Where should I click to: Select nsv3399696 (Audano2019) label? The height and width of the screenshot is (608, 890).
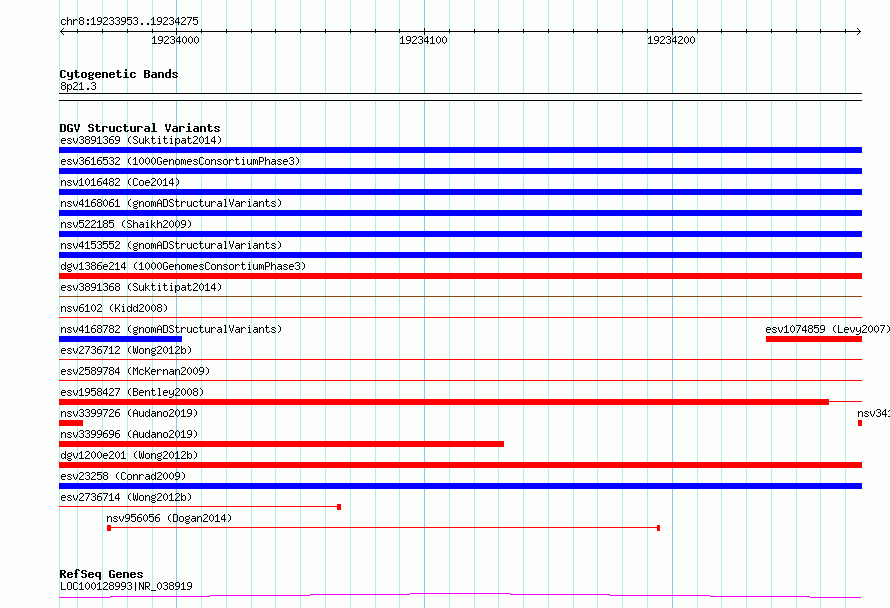129,434
